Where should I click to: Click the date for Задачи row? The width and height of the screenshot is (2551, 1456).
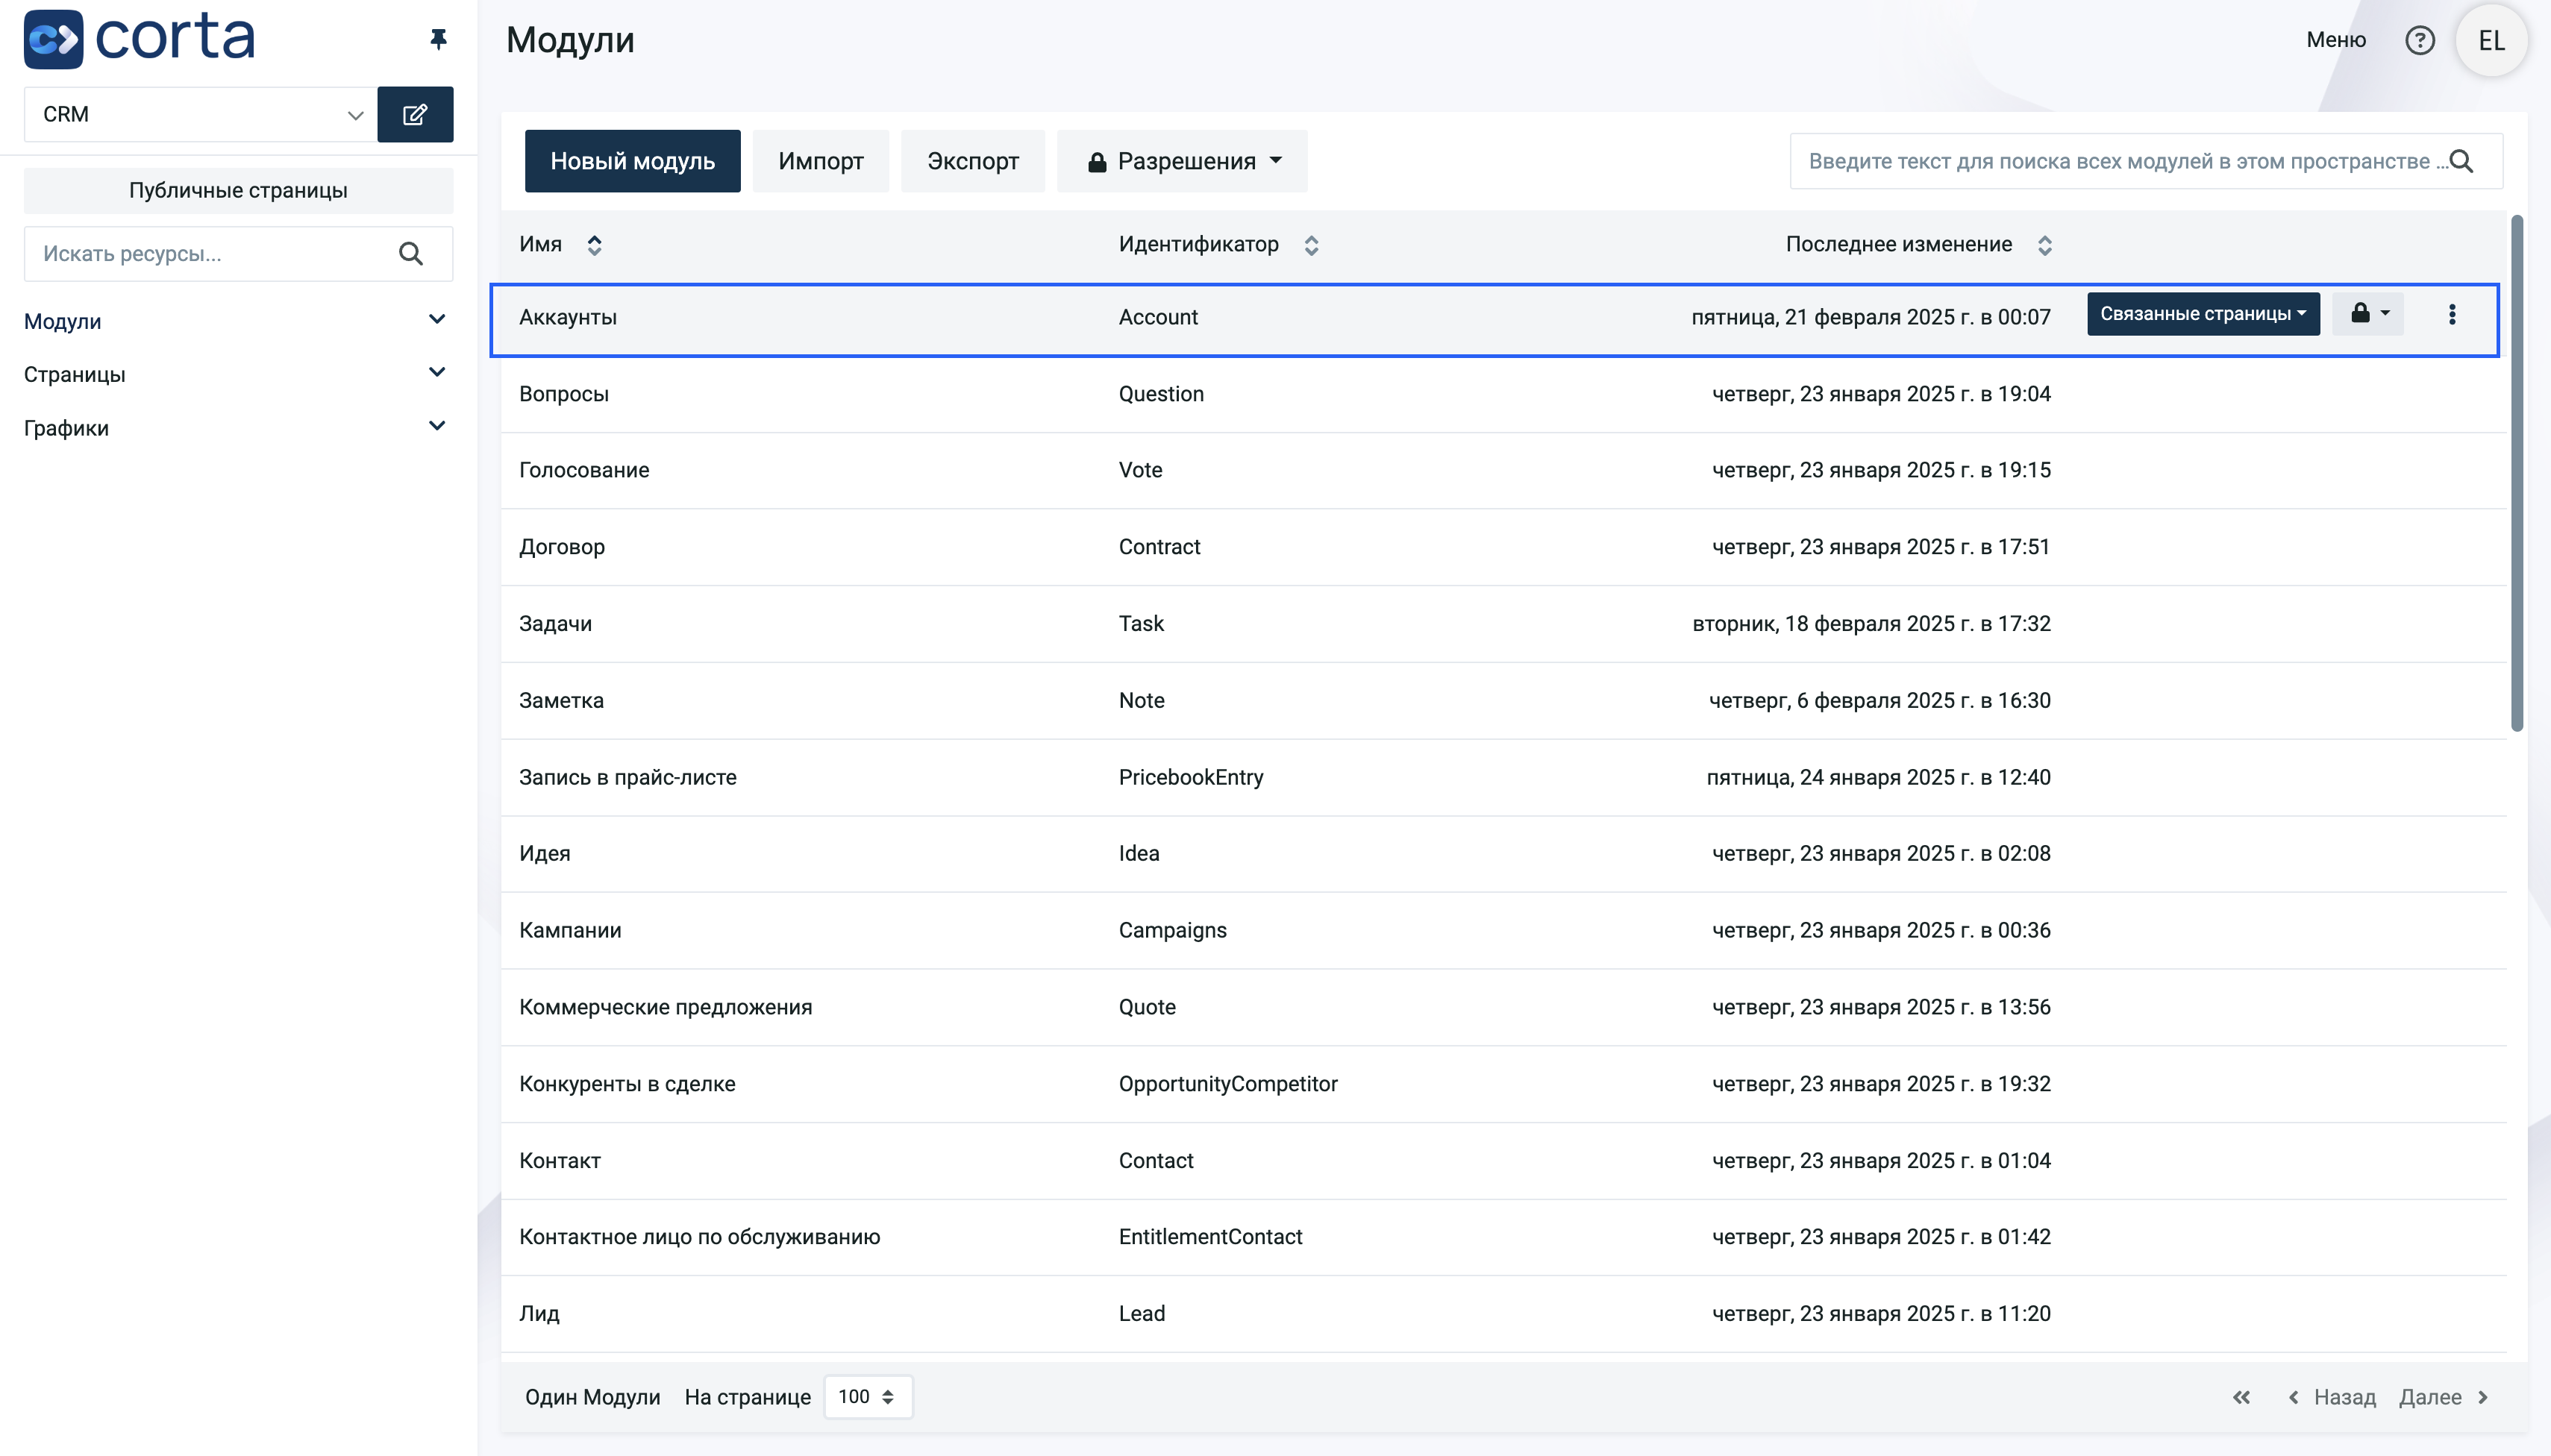(1871, 624)
